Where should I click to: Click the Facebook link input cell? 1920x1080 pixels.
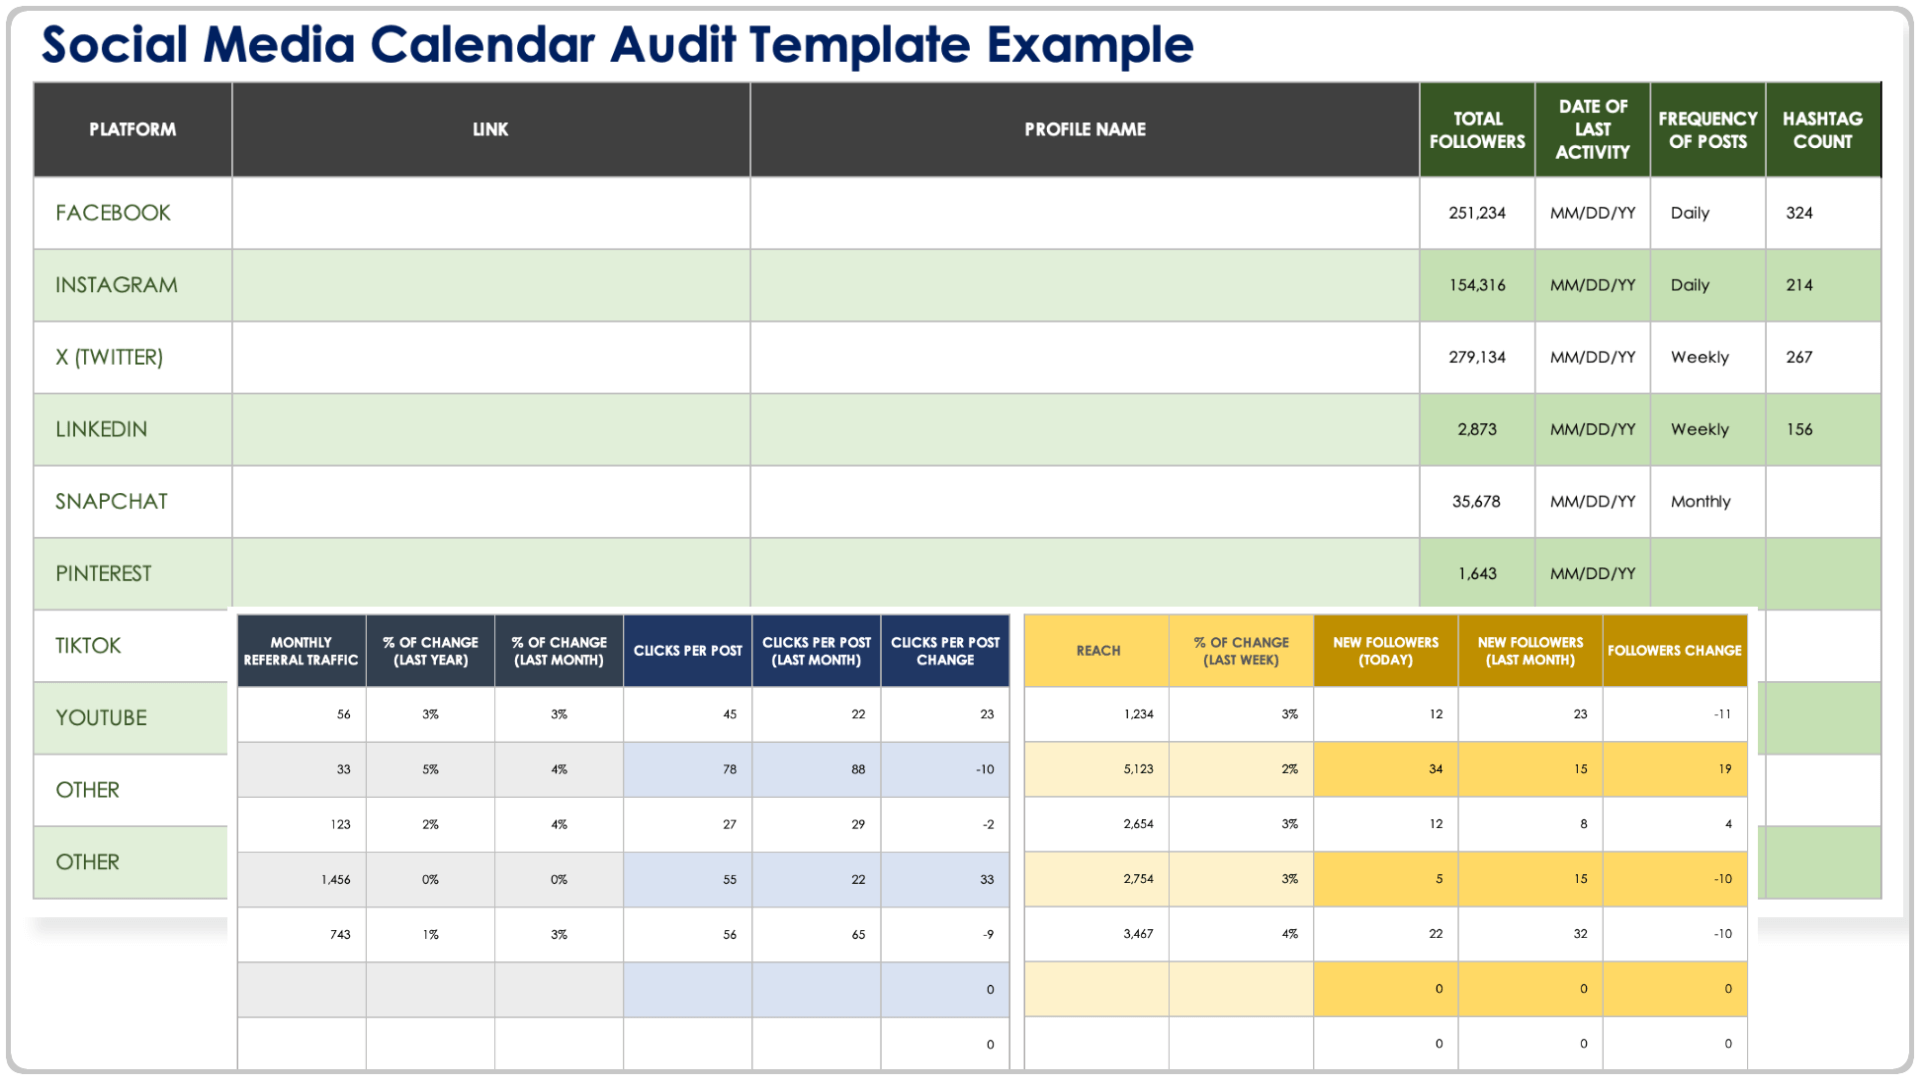(490, 213)
